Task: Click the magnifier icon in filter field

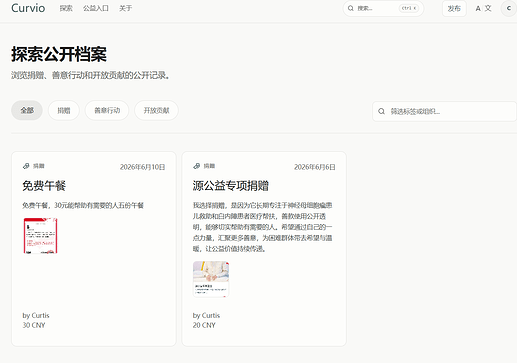Action: tap(382, 111)
